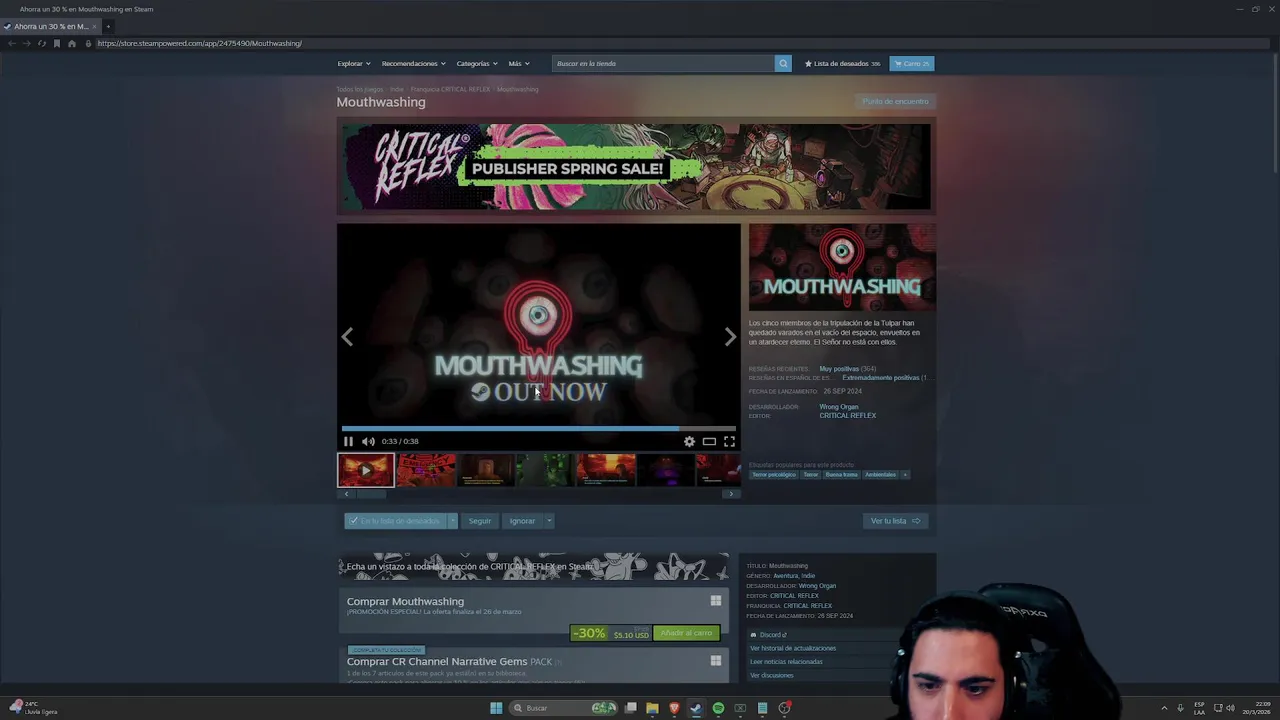The image size is (1280, 720).
Task: Click the CRITICAL REFLEX Publisher Spring Sale banner
Action: (636, 167)
